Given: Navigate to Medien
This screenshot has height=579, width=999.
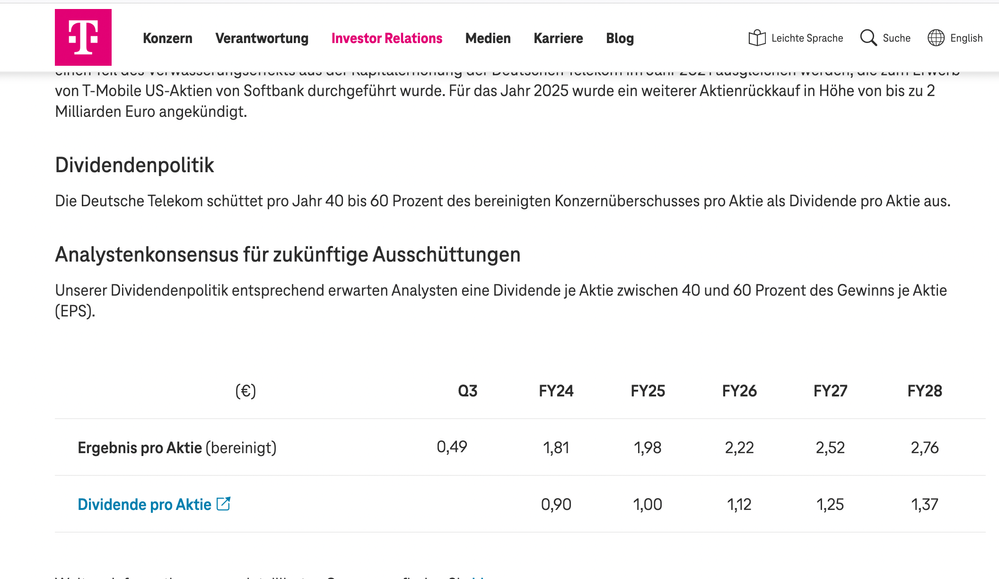Looking at the screenshot, I should pos(488,38).
